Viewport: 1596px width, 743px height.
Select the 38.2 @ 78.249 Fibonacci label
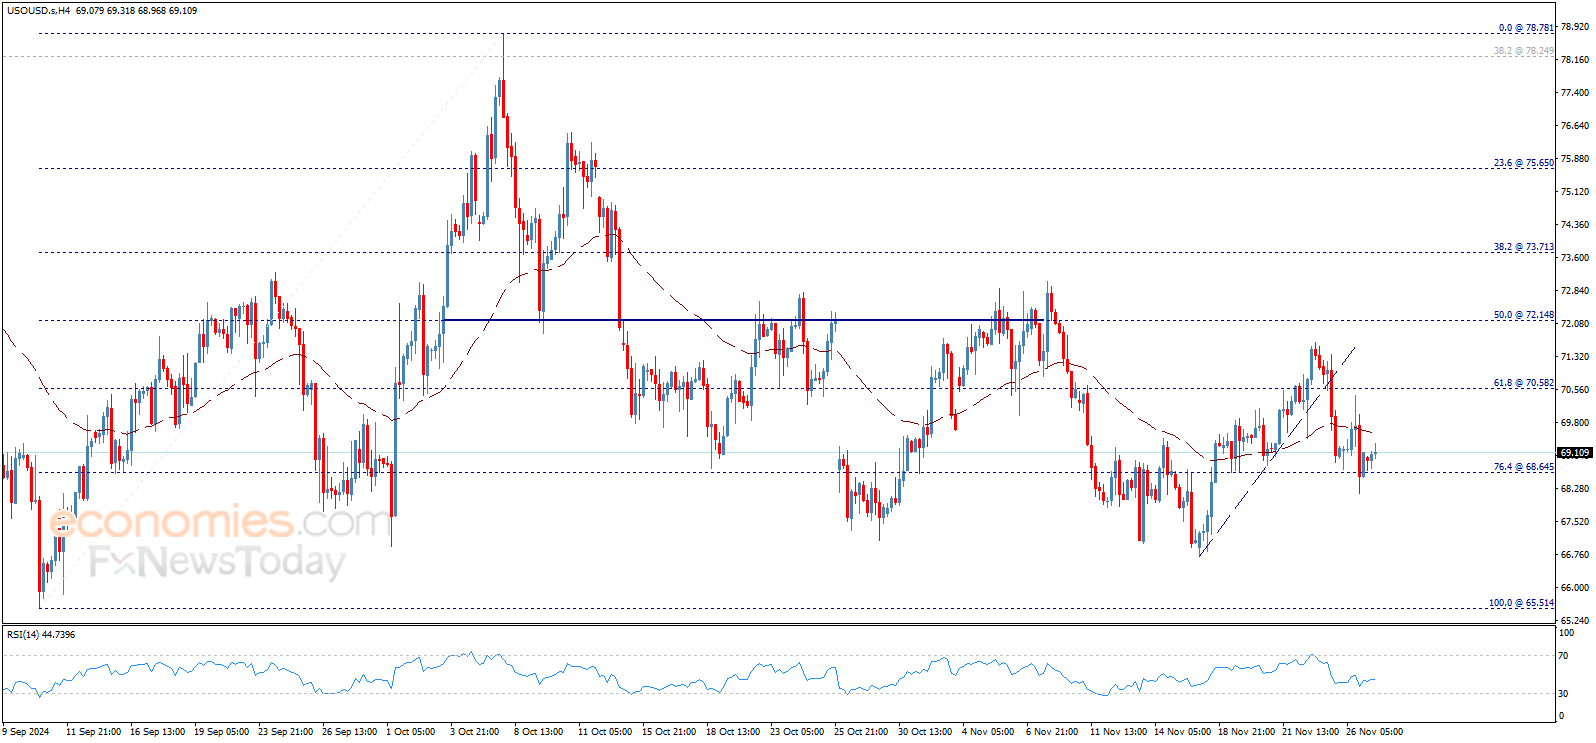tap(1524, 51)
